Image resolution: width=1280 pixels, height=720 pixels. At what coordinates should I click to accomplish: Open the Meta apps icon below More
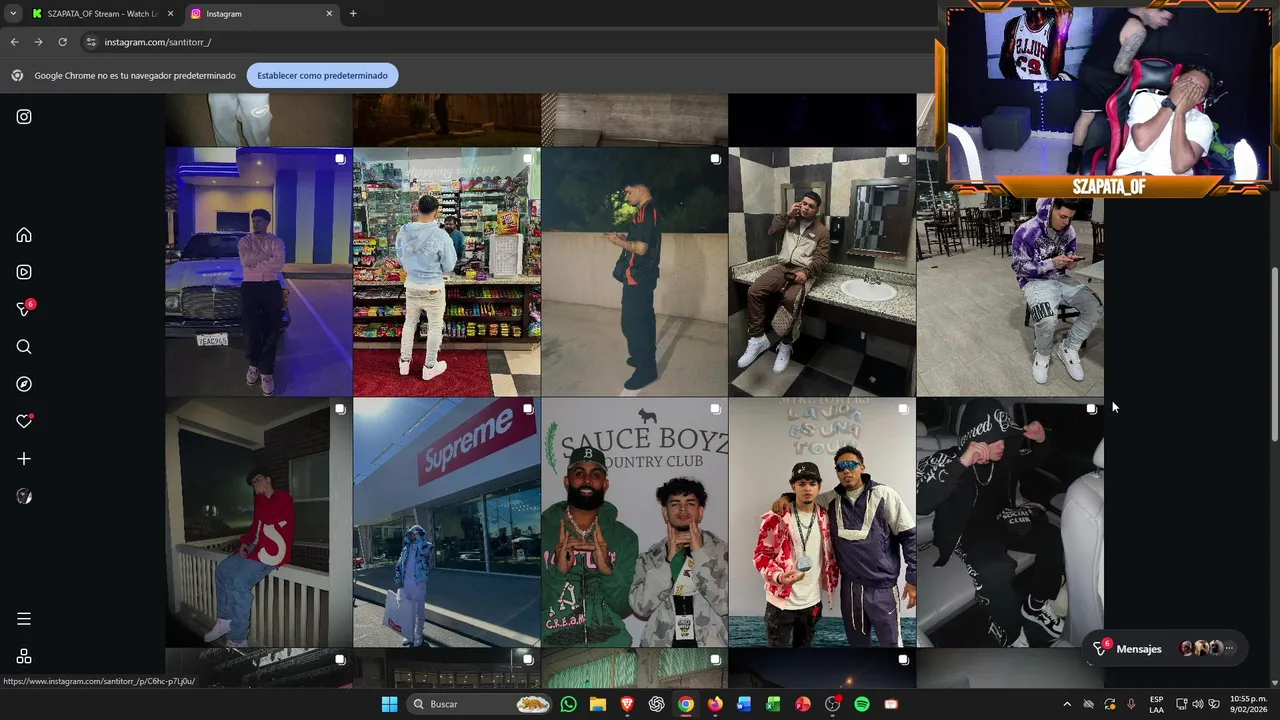click(24, 657)
